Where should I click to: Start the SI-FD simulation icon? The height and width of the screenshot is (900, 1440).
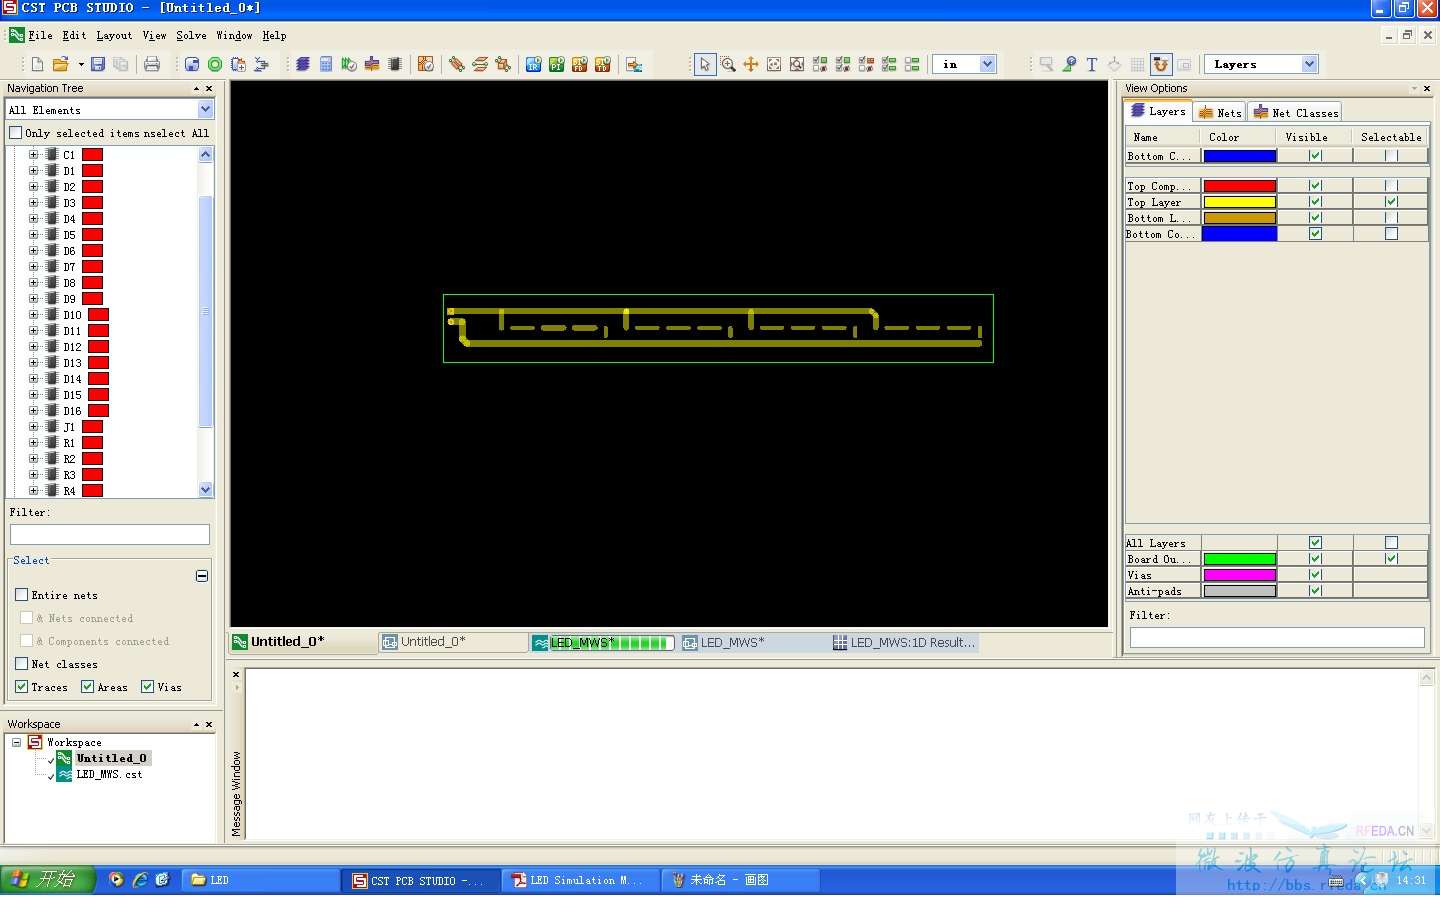pos(580,64)
